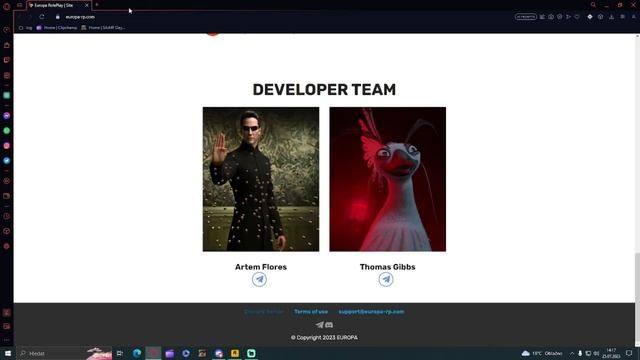Close the Europa RolePlay tab
The image size is (640, 360).
87,5
